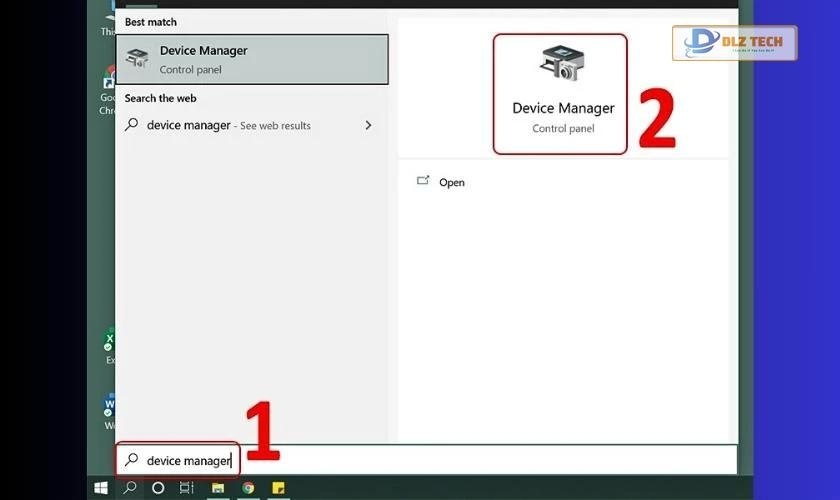Click the taskbar search magnifier icon
This screenshot has height=500, width=840.
click(x=129, y=488)
